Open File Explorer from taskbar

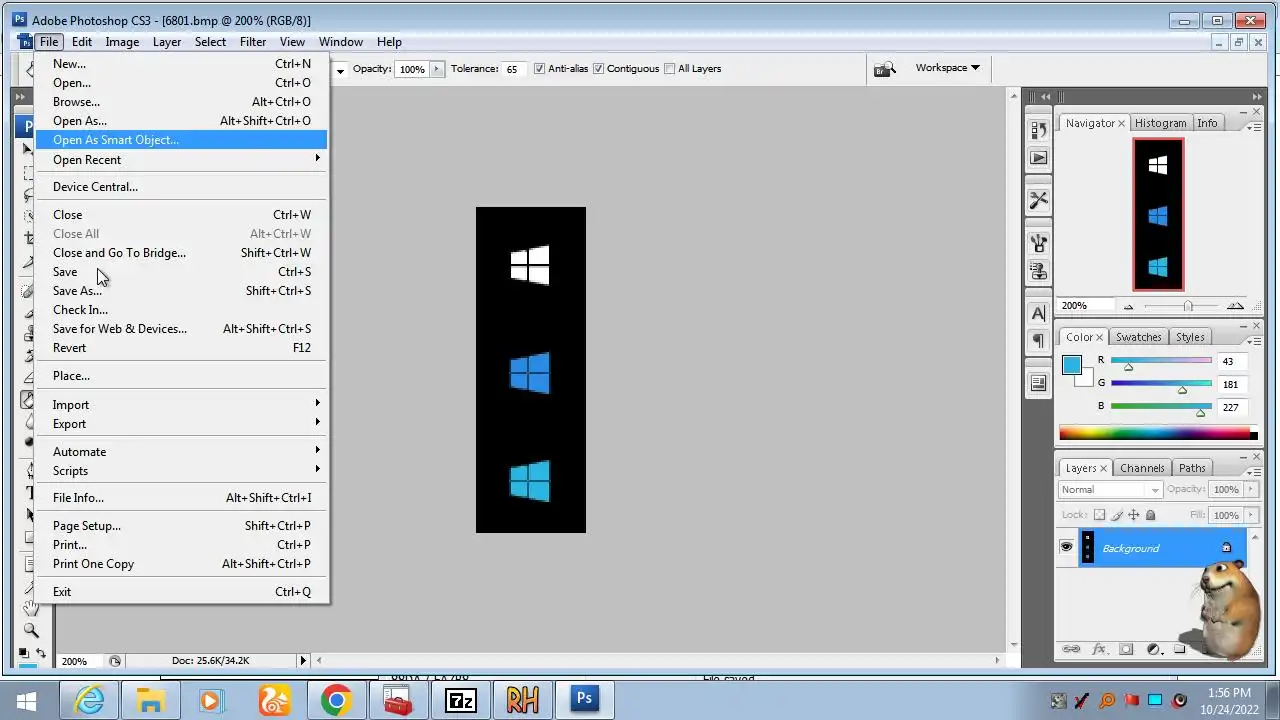tap(150, 700)
